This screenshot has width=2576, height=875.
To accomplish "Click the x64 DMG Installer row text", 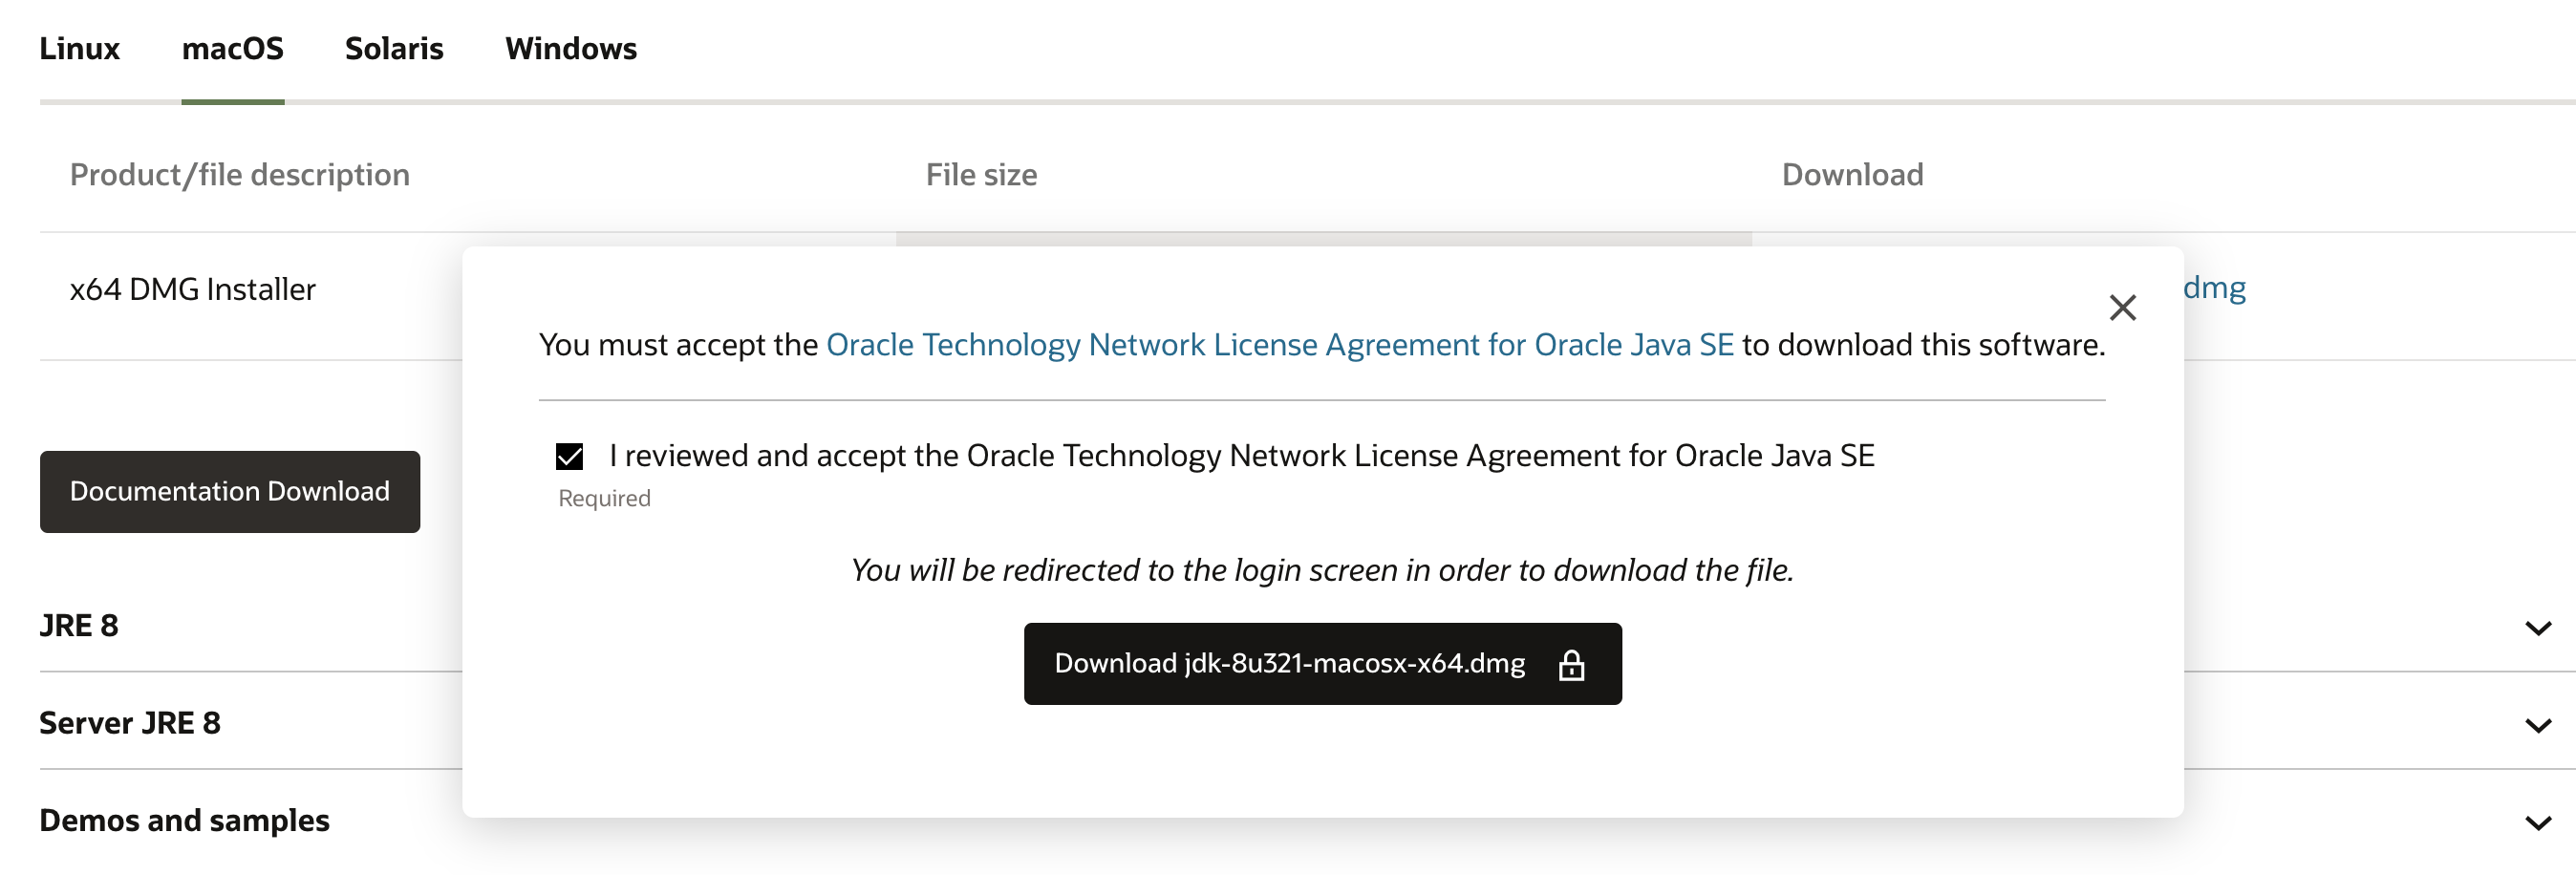I will [193, 290].
